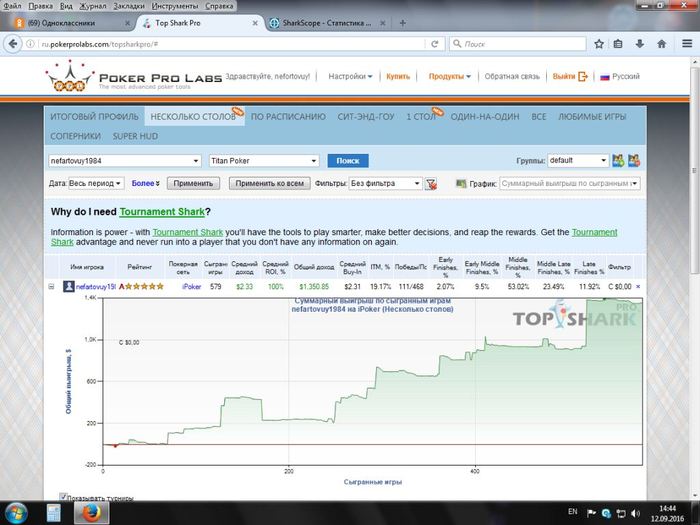Open the Tournament Shark heading link
This screenshot has width=700, height=525.
coord(162,212)
